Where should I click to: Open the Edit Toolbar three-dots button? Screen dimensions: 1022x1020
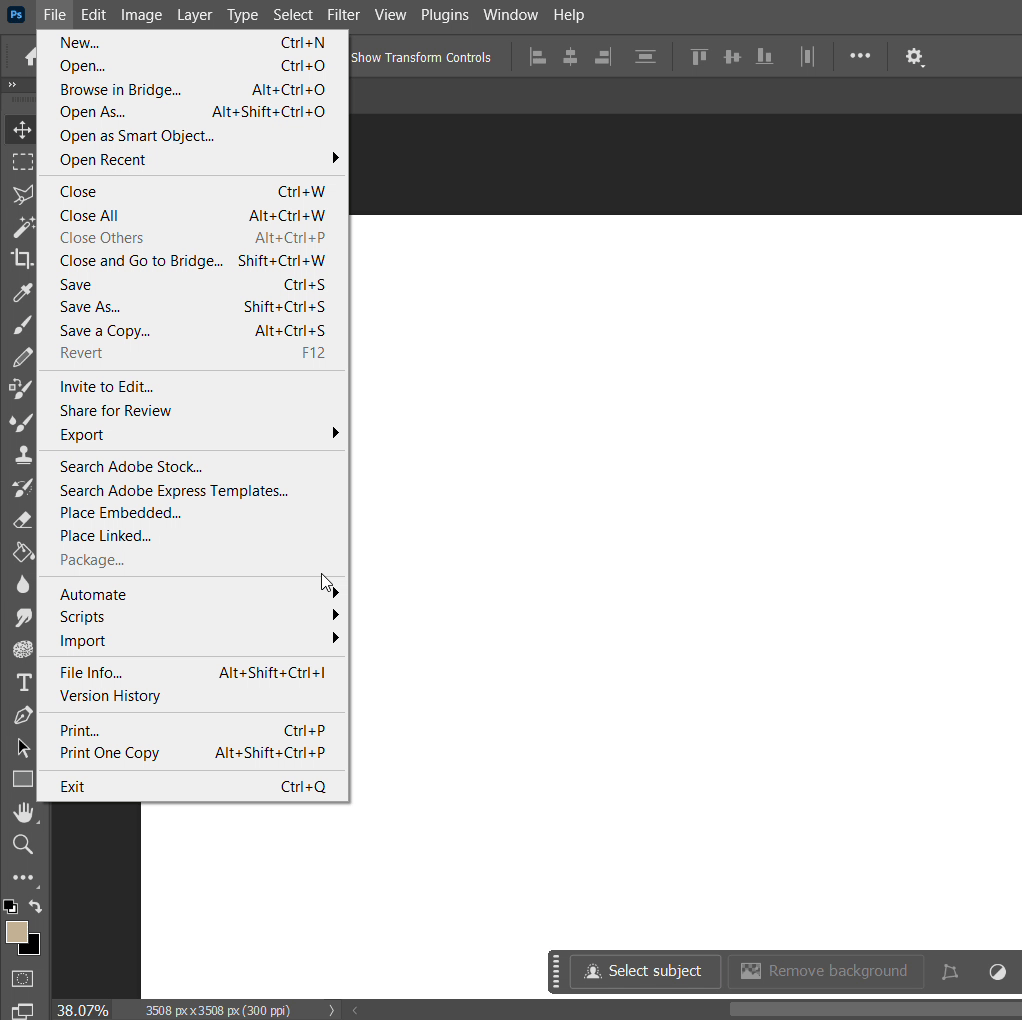22,877
